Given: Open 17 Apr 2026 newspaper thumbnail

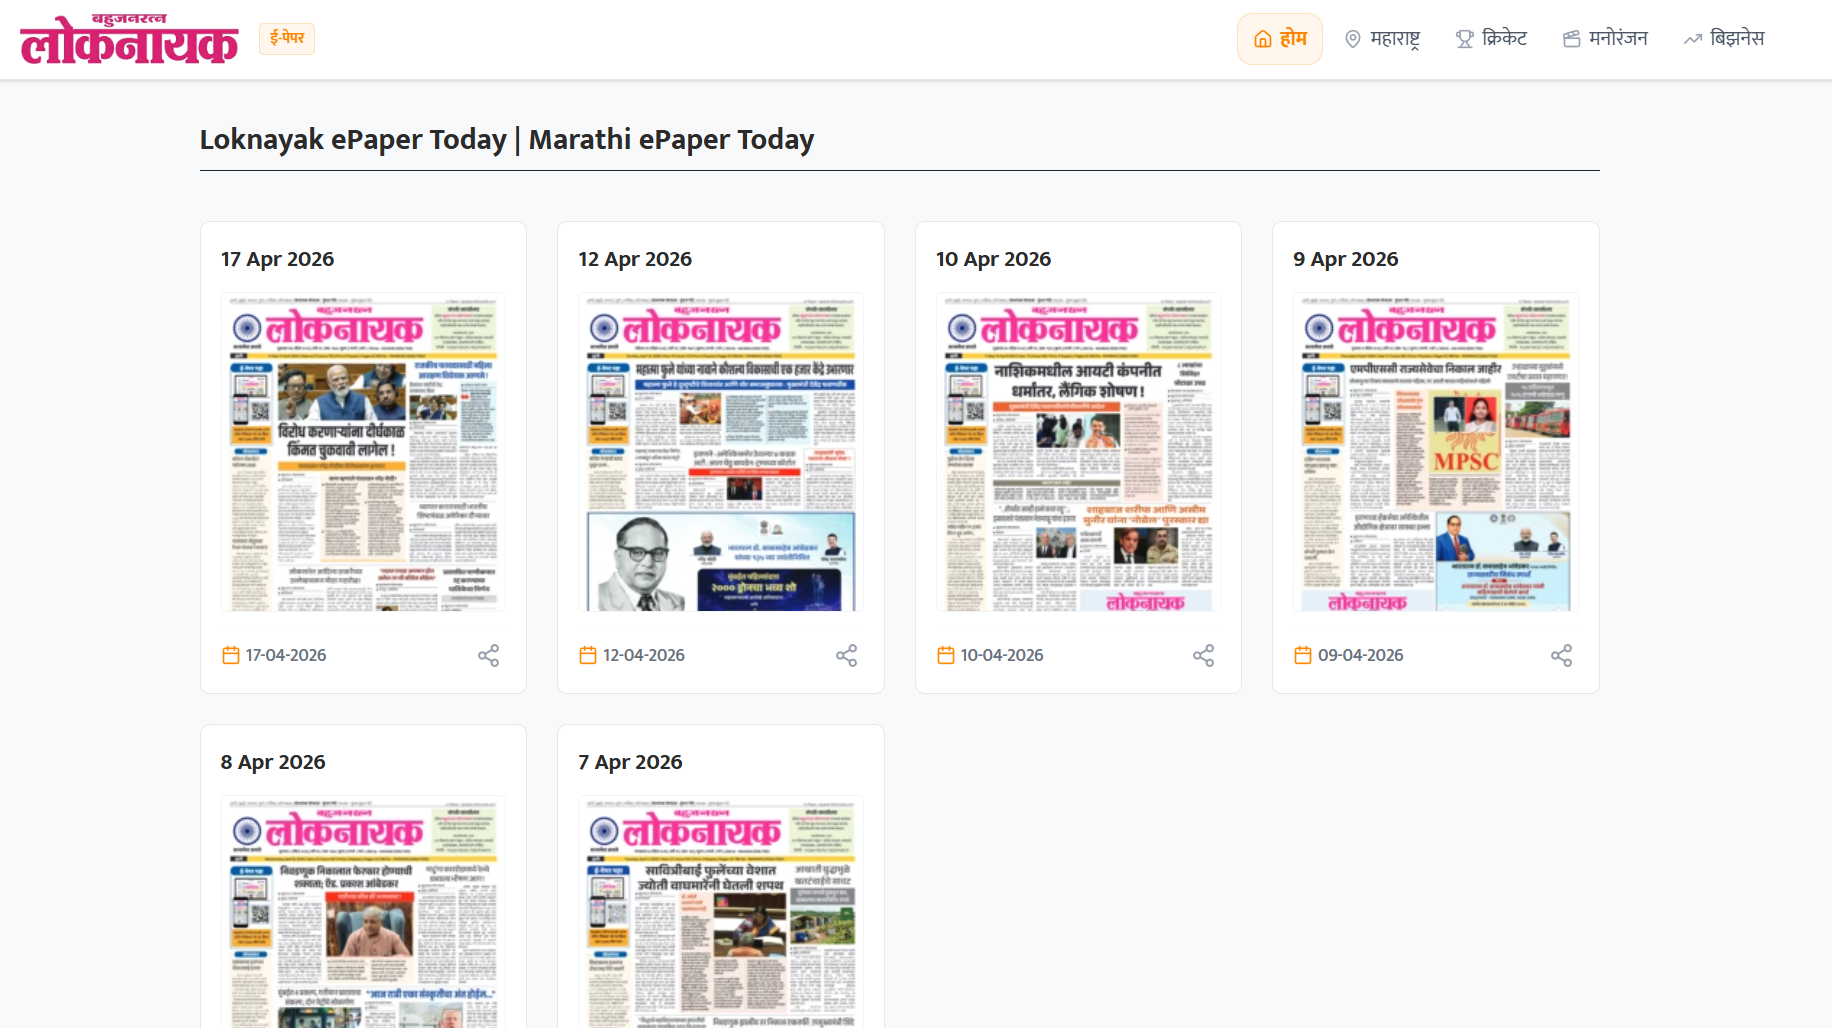Looking at the screenshot, I should tap(363, 452).
